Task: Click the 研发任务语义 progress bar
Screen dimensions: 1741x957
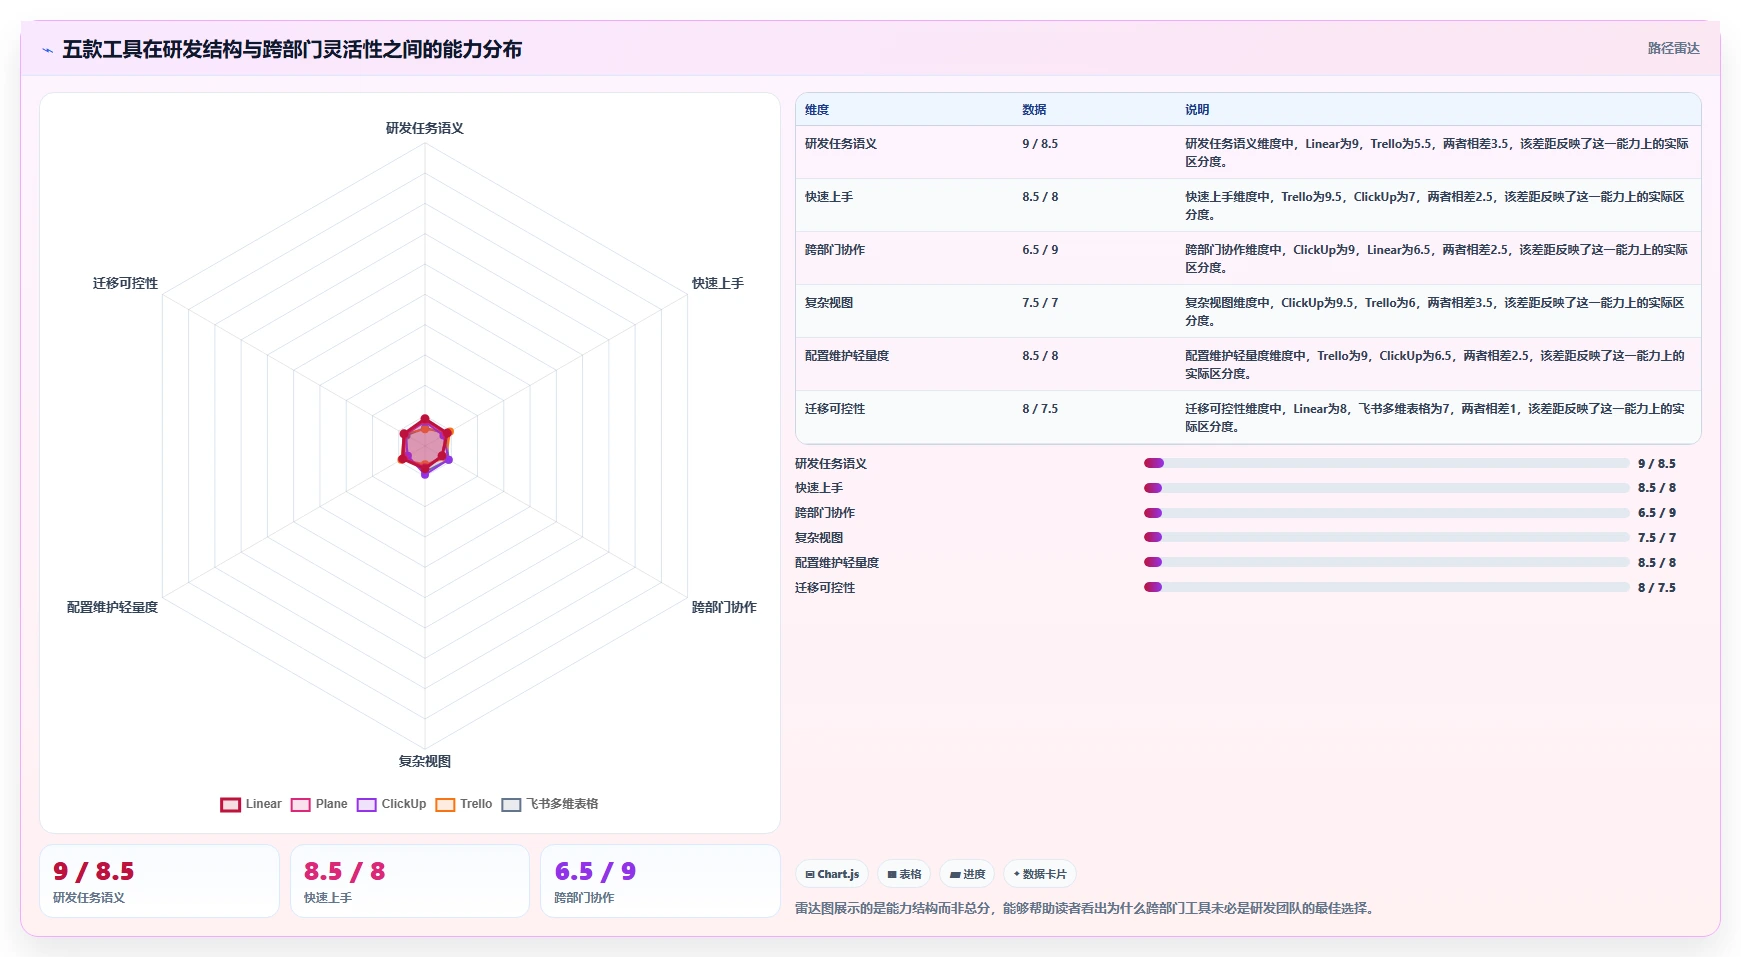Action: pyautogui.click(x=1386, y=463)
